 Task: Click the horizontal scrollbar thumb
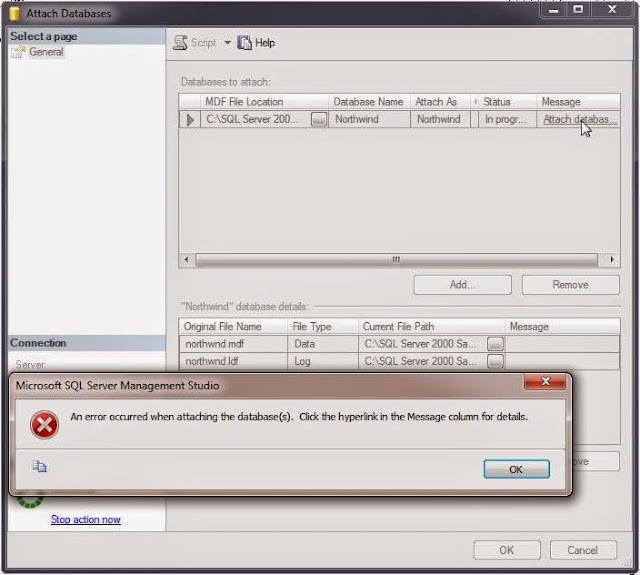(x=396, y=260)
